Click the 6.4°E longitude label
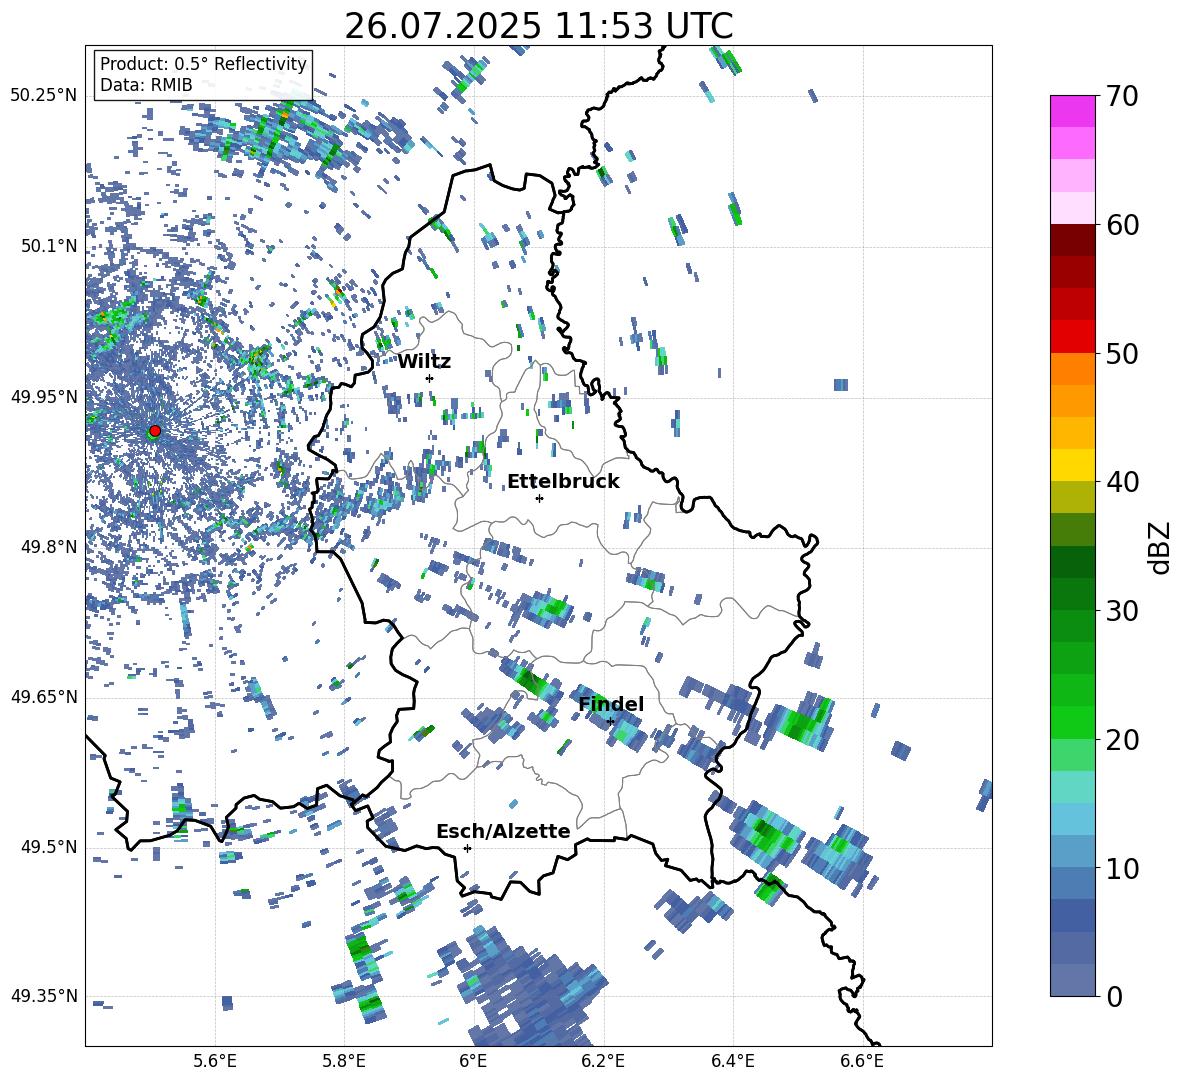 click(x=732, y=1061)
